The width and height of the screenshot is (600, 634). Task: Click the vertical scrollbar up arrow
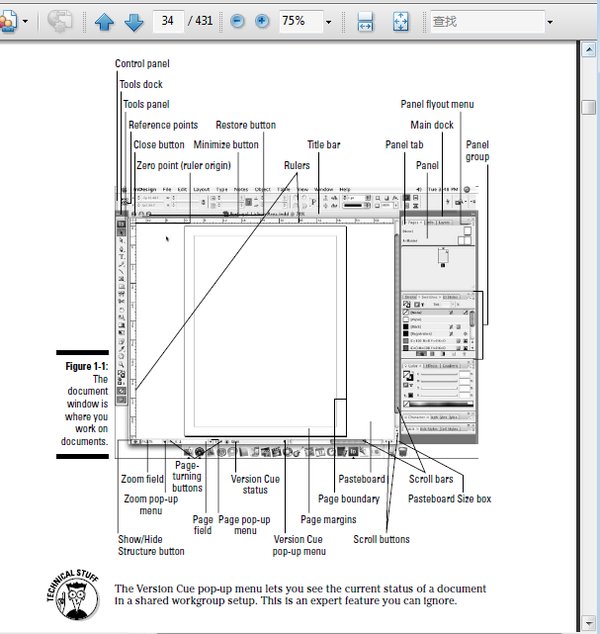(589, 50)
